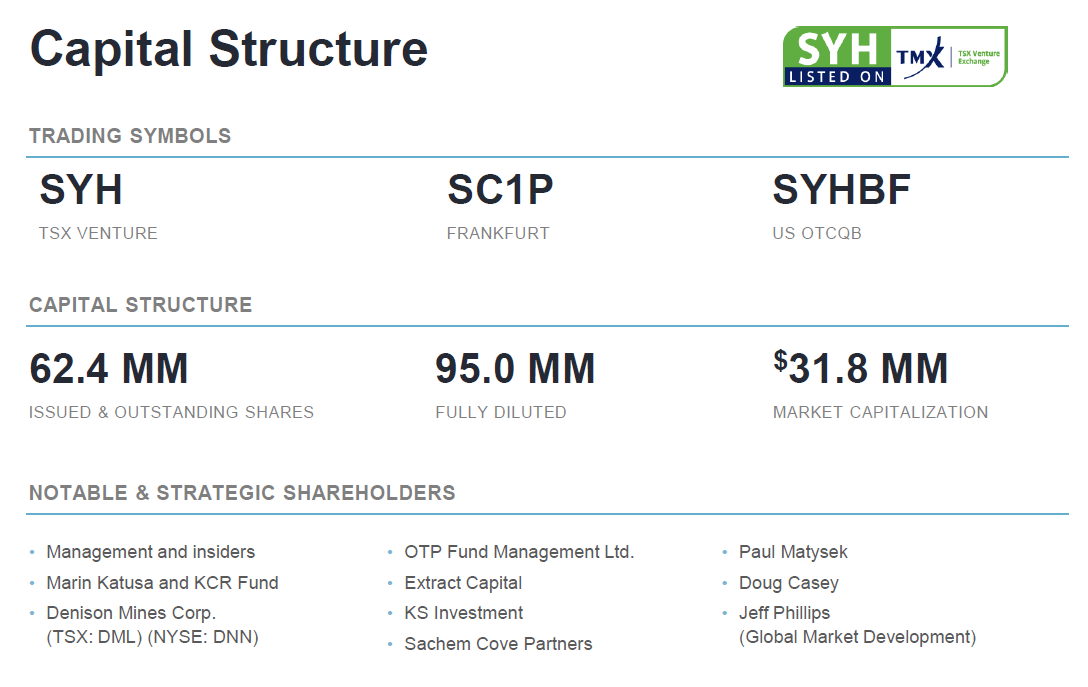Click the Capital Structure slide title
Screen dimensions: 1088x687
point(229,48)
